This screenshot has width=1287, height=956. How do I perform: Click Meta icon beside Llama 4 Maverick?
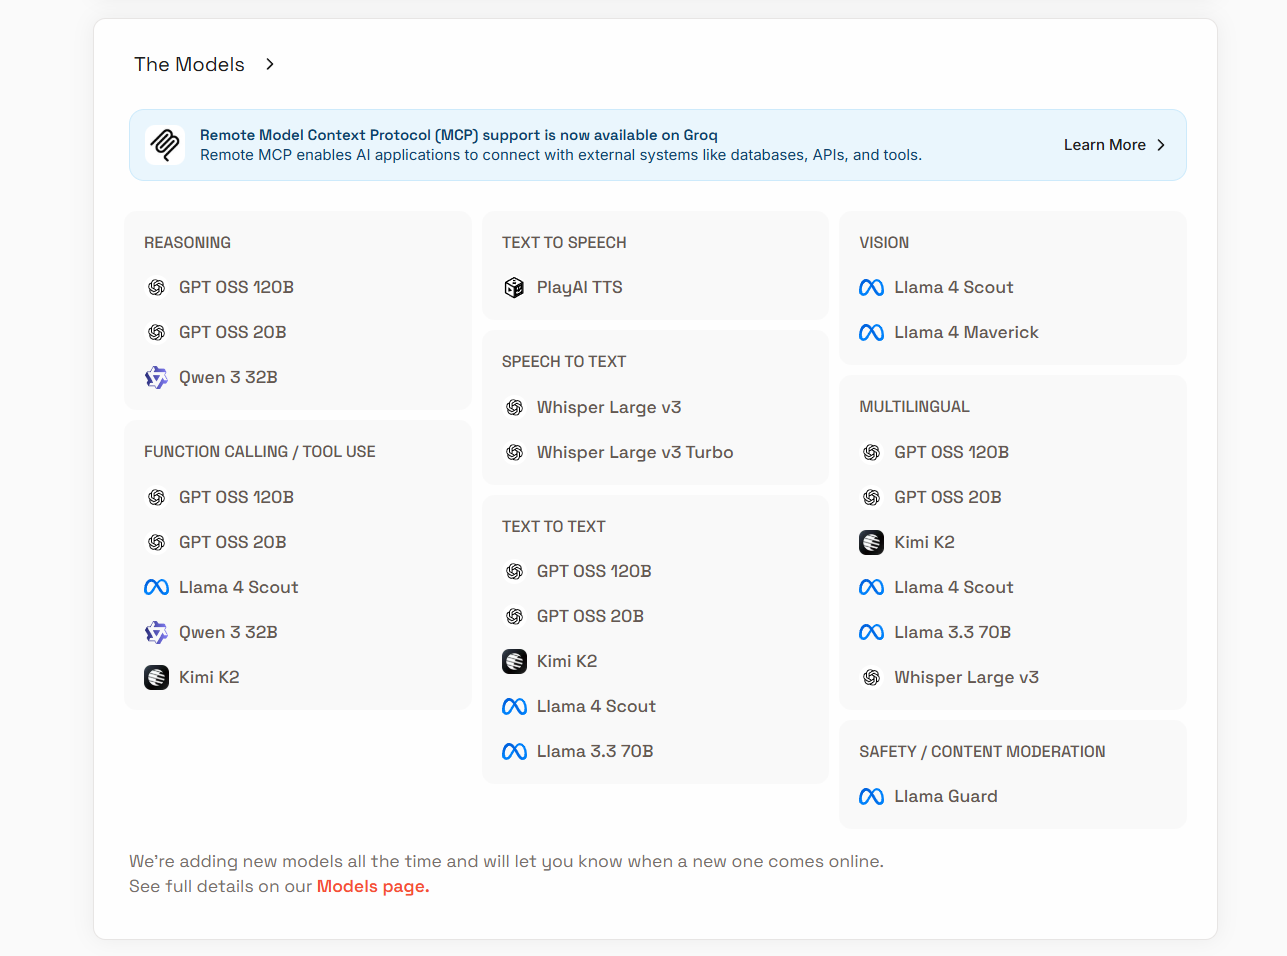coord(871,333)
